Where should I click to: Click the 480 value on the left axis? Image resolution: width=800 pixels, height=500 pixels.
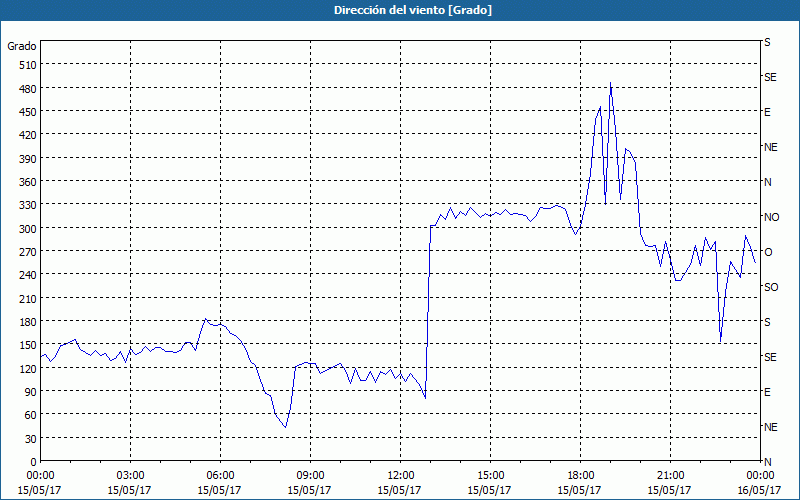pyautogui.click(x=28, y=89)
